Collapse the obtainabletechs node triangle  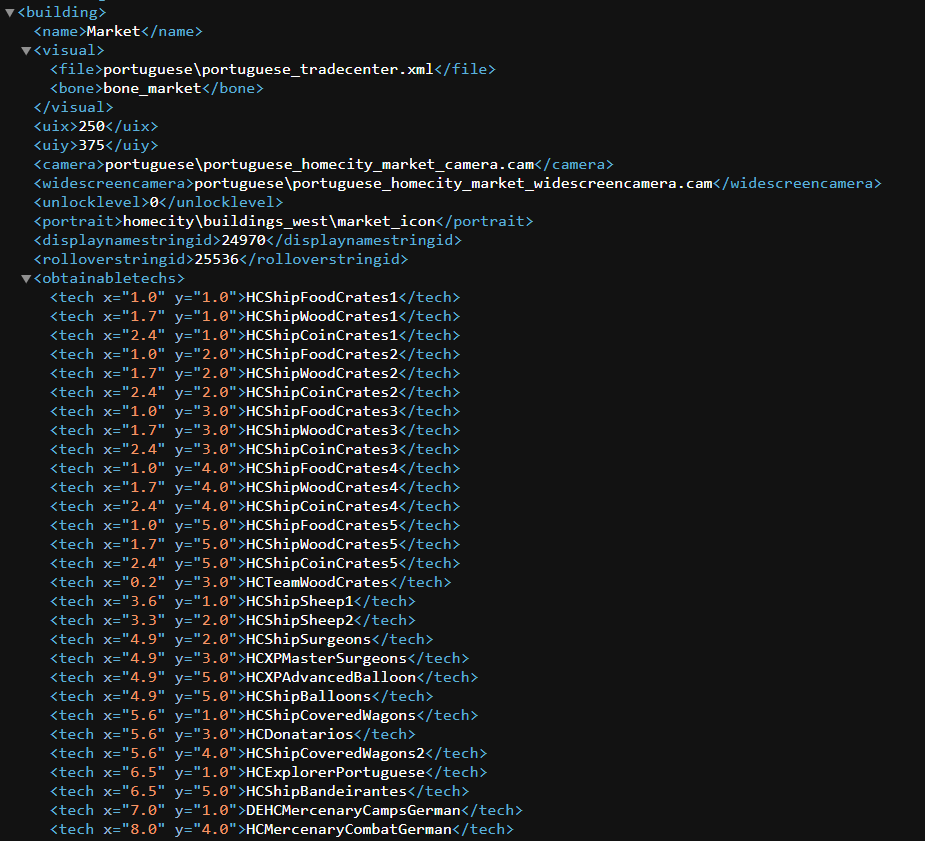(27, 279)
